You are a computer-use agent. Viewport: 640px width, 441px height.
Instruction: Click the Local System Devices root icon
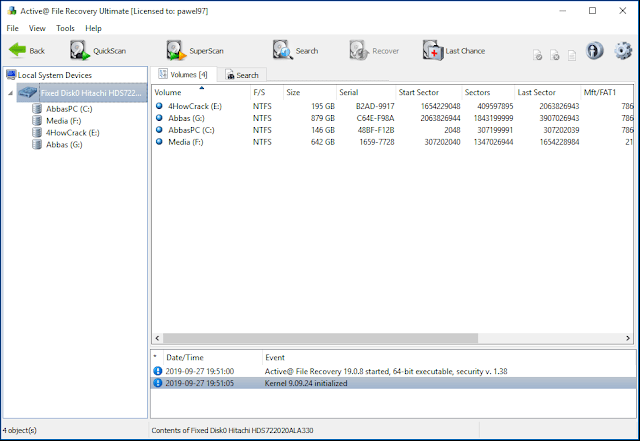pos(11,75)
